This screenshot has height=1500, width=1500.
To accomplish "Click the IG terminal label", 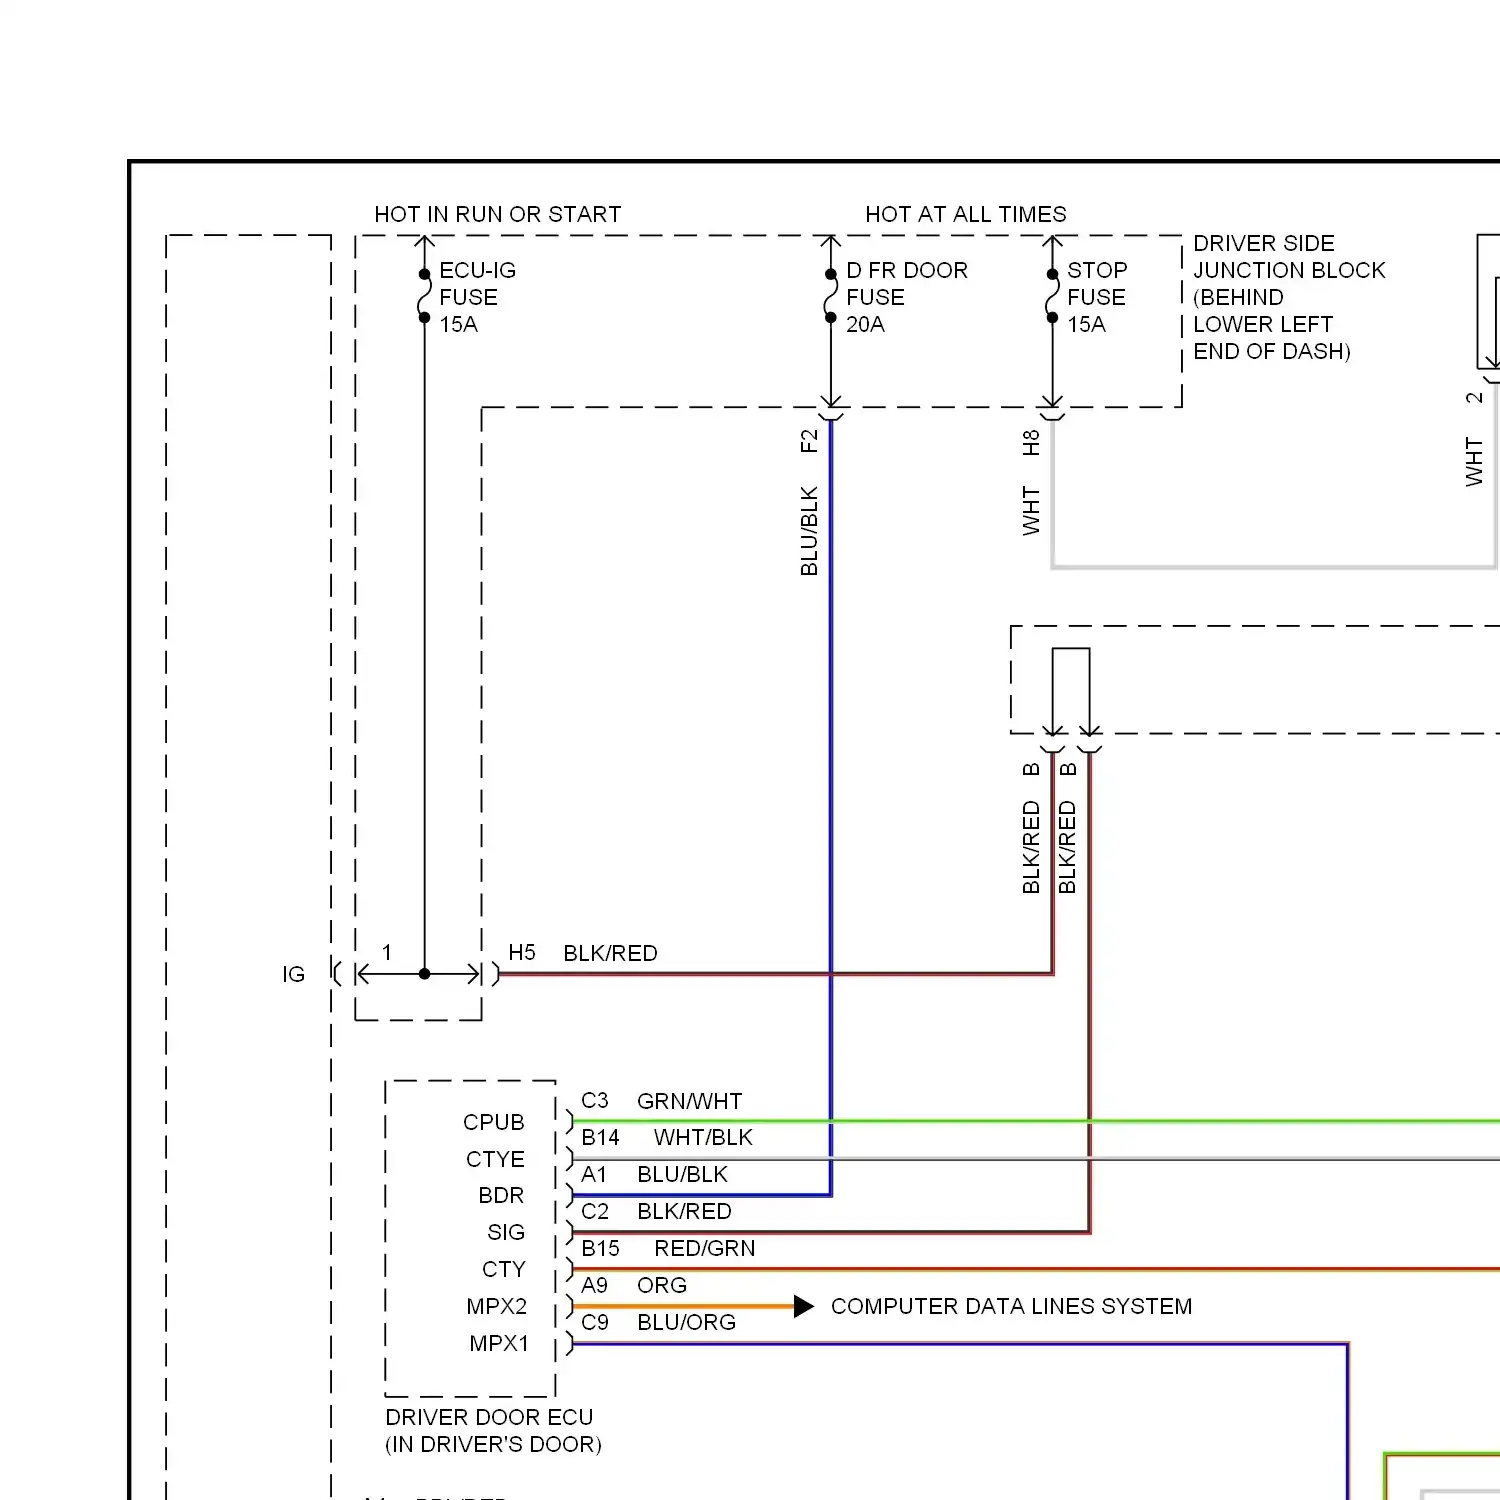I will pyautogui.click(x=293, y=974).
